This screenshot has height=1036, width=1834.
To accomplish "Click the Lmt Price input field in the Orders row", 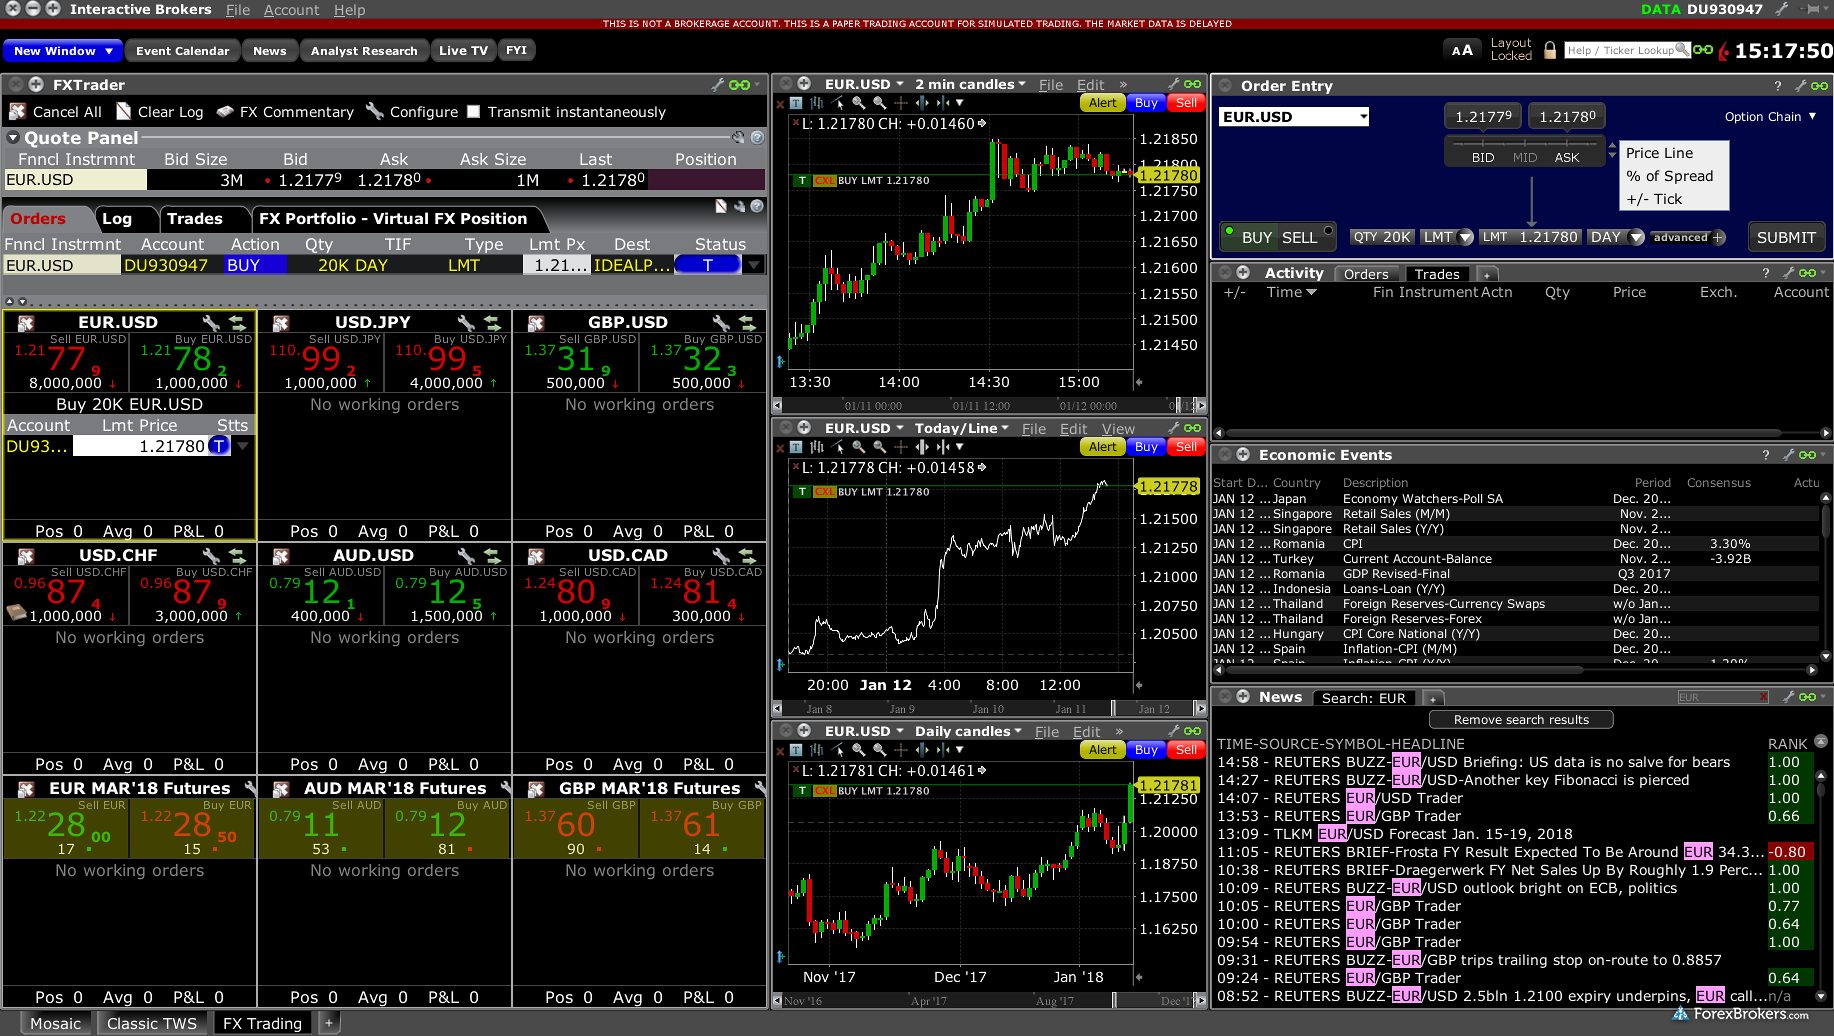I will click(x=557, y=265).
